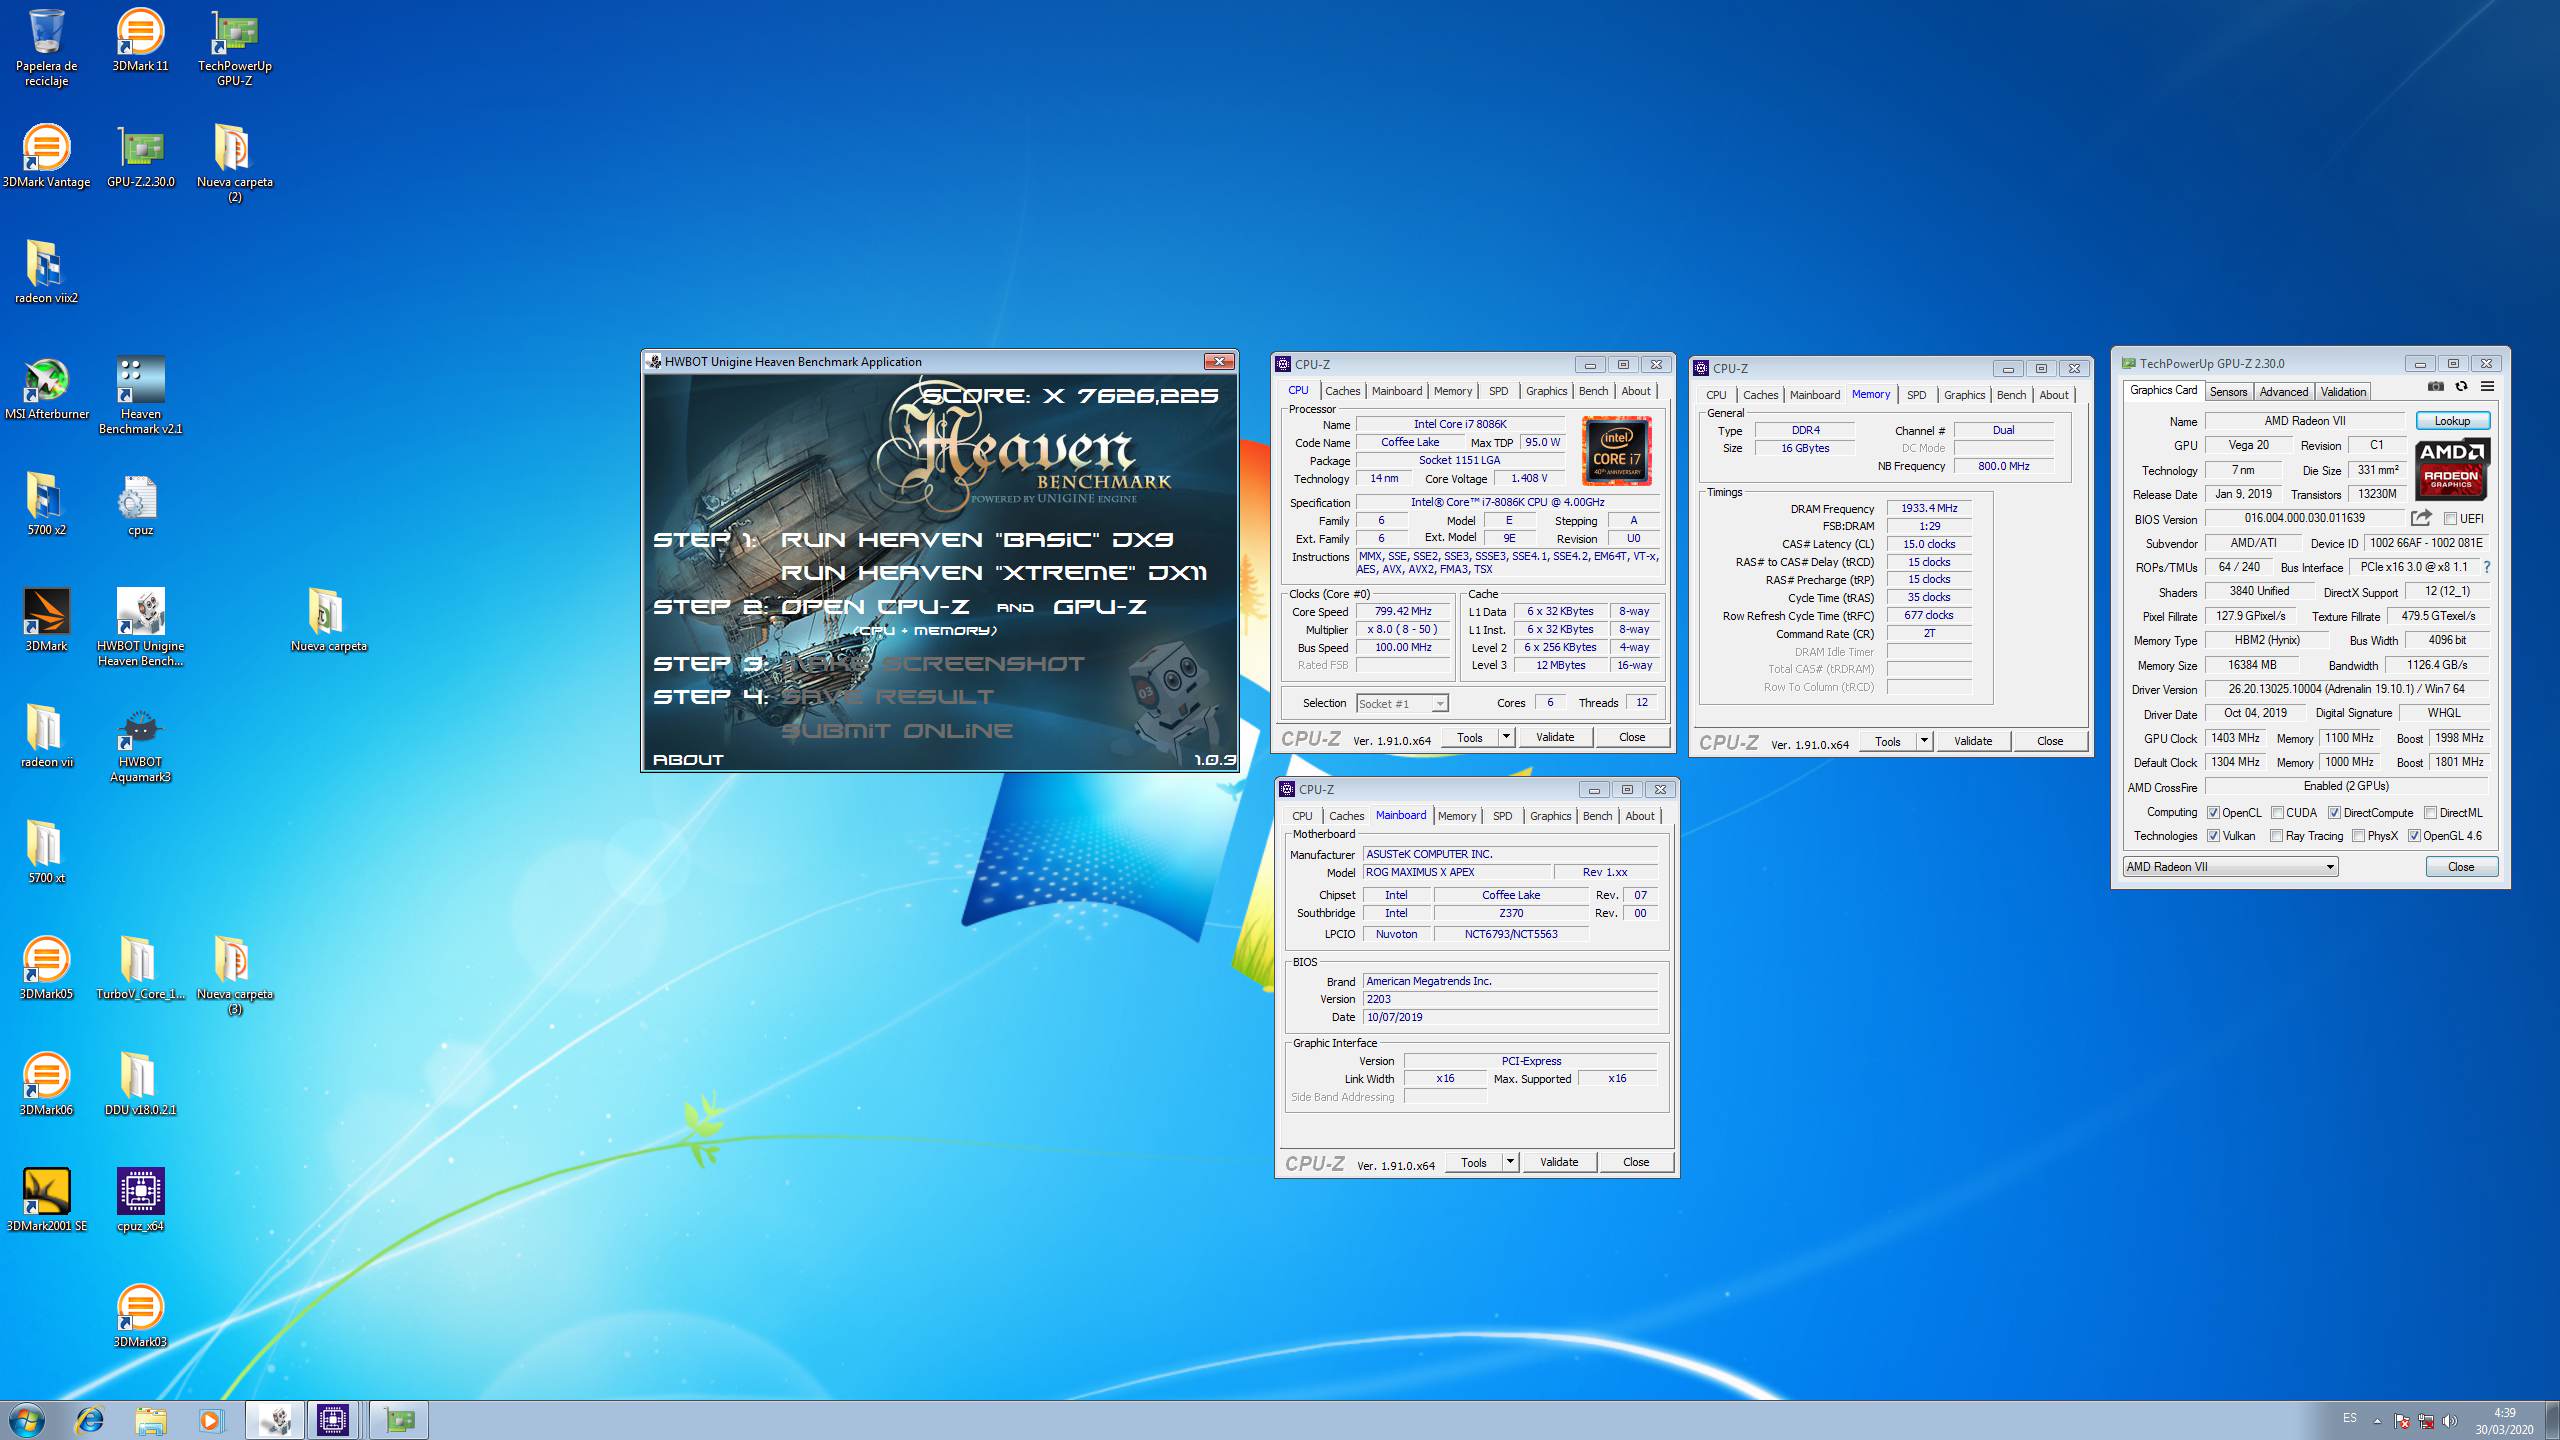Select the 3DMark2001 SE desktop shortcut
This screenshot has width=2560, height=1440.
46,1200
